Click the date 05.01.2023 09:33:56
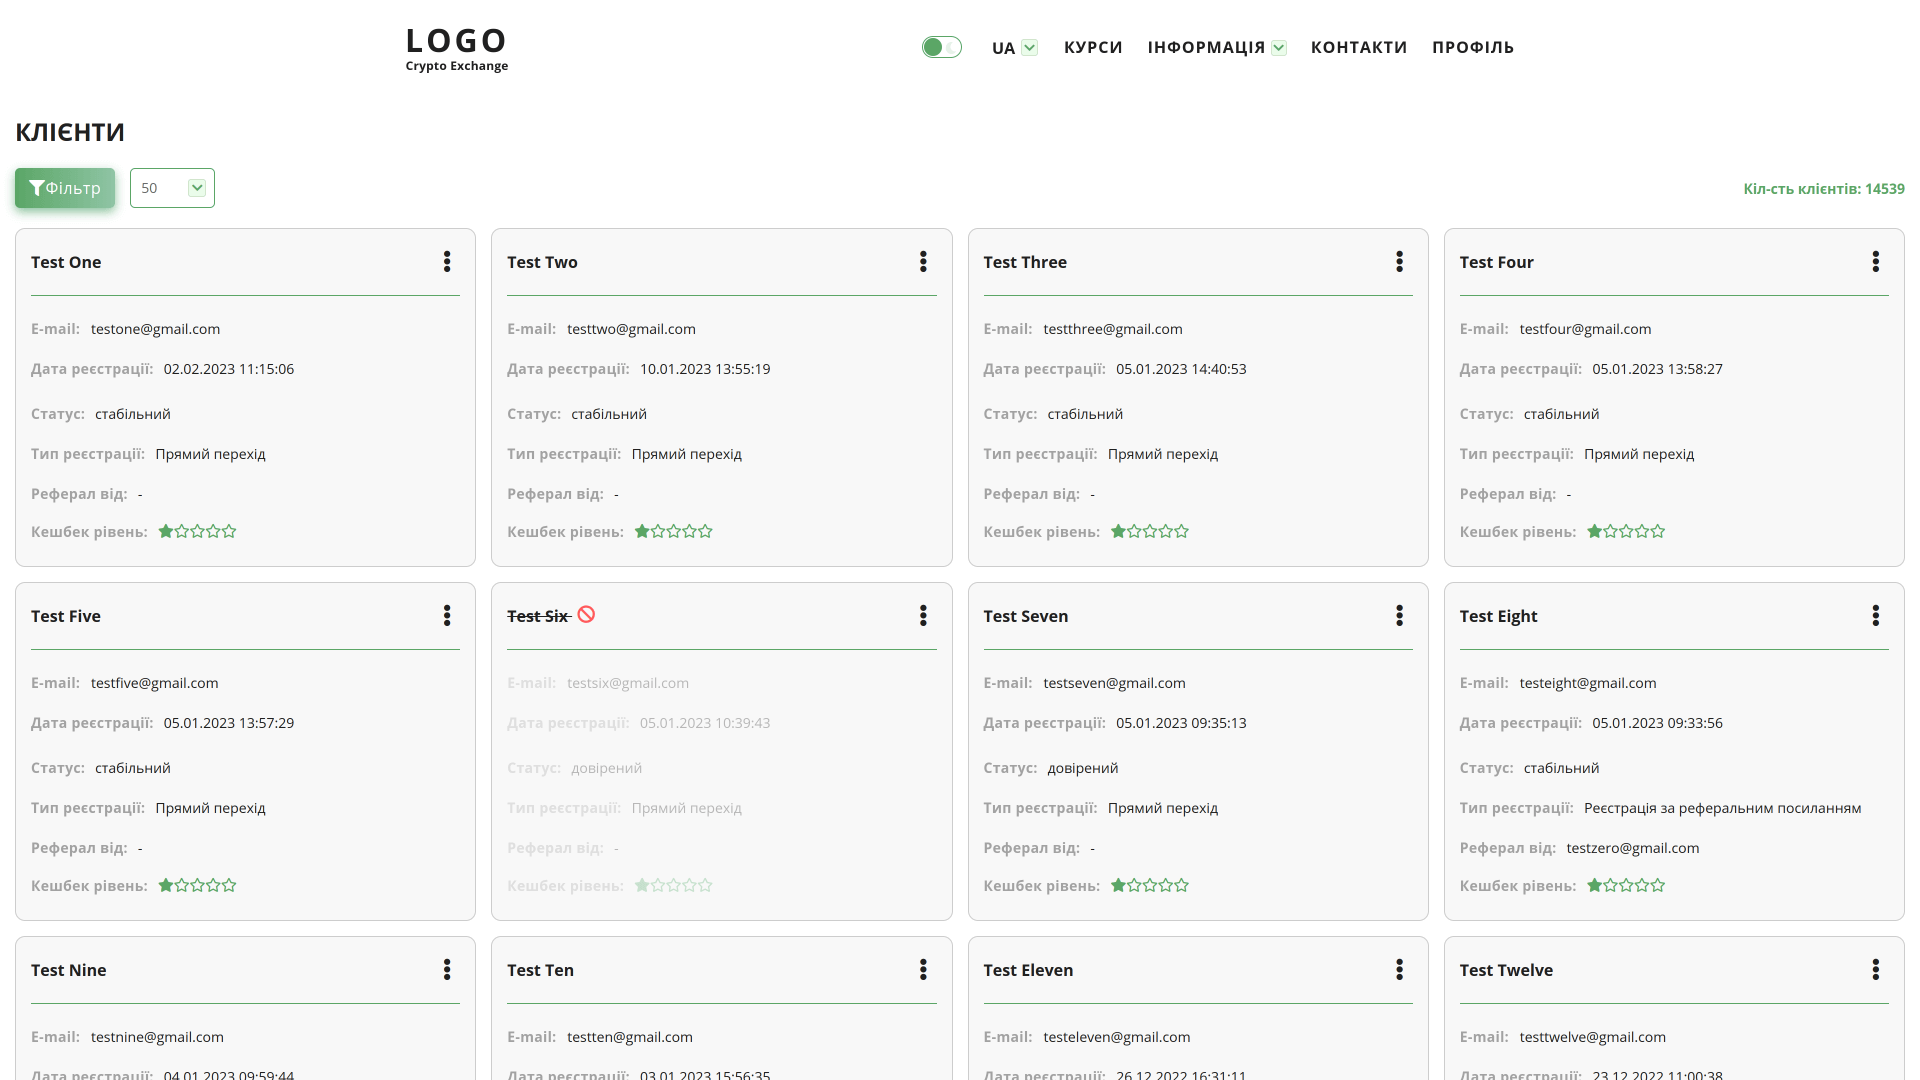Image resolution: width=1920 pixels, height=1080 pixels. 1657,723
